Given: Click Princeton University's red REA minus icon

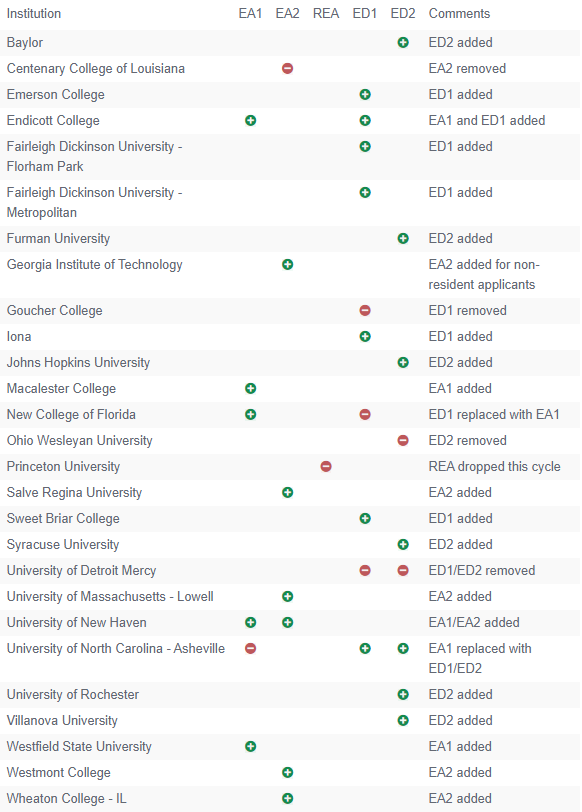Looking at the screenshot, I should [x=326, y=467].
